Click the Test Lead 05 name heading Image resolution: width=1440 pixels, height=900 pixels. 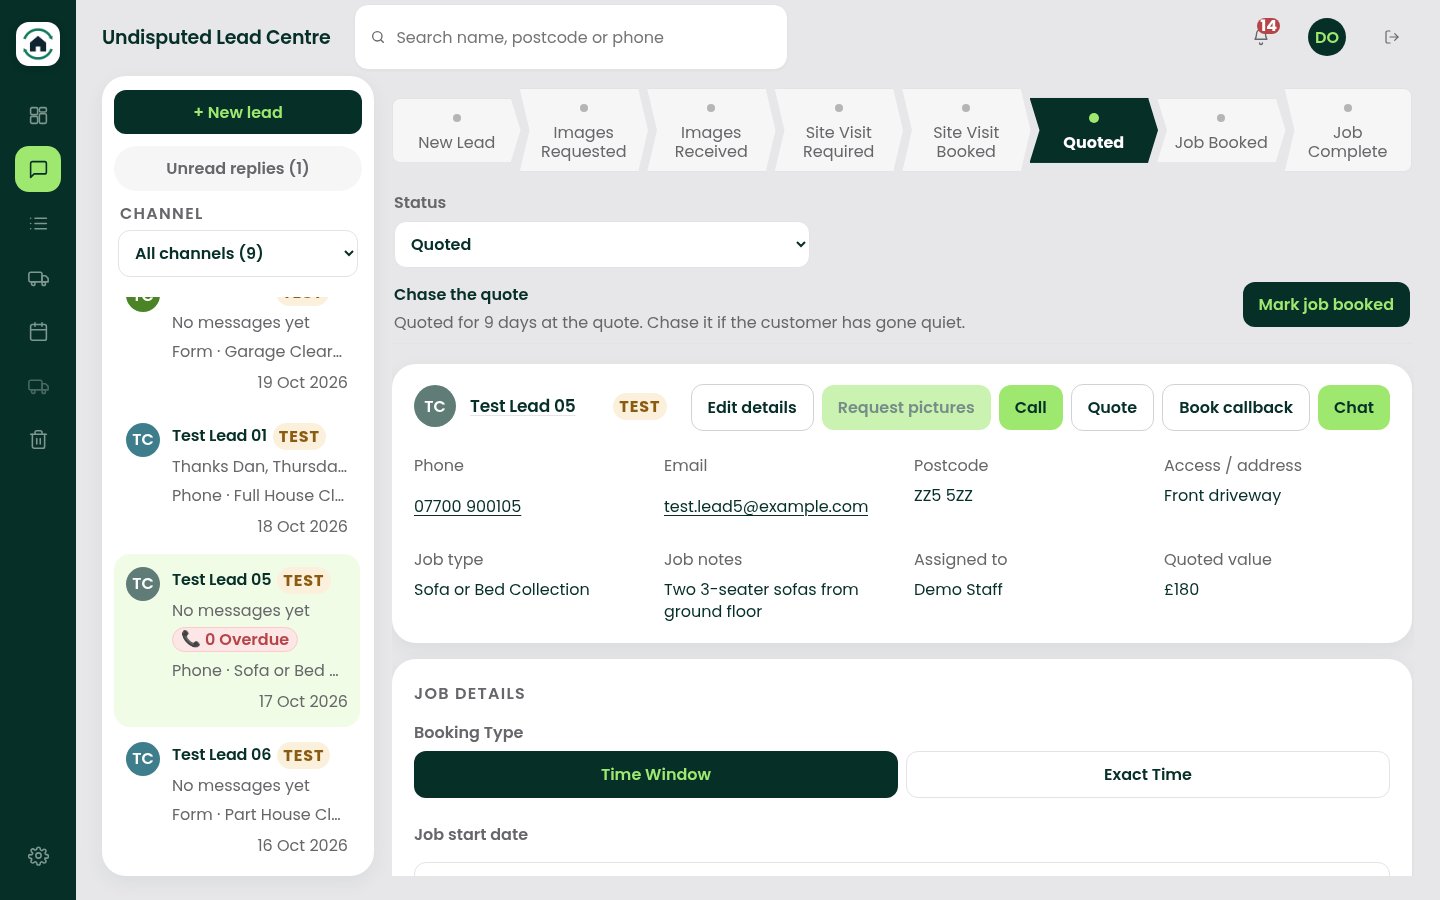click(x=523, y=406)
